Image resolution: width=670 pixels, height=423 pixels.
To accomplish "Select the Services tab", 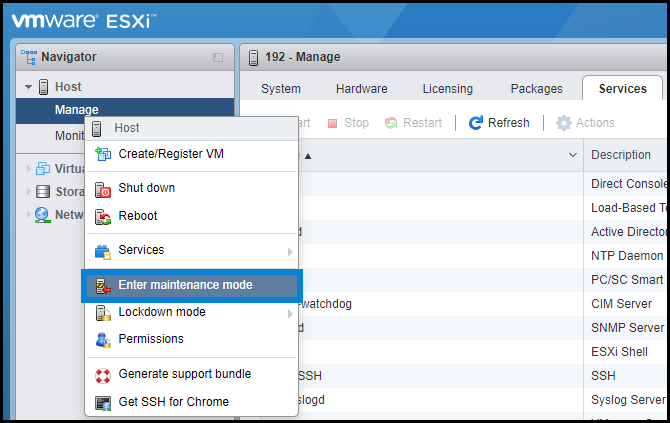I will click(x=623, y=88).
